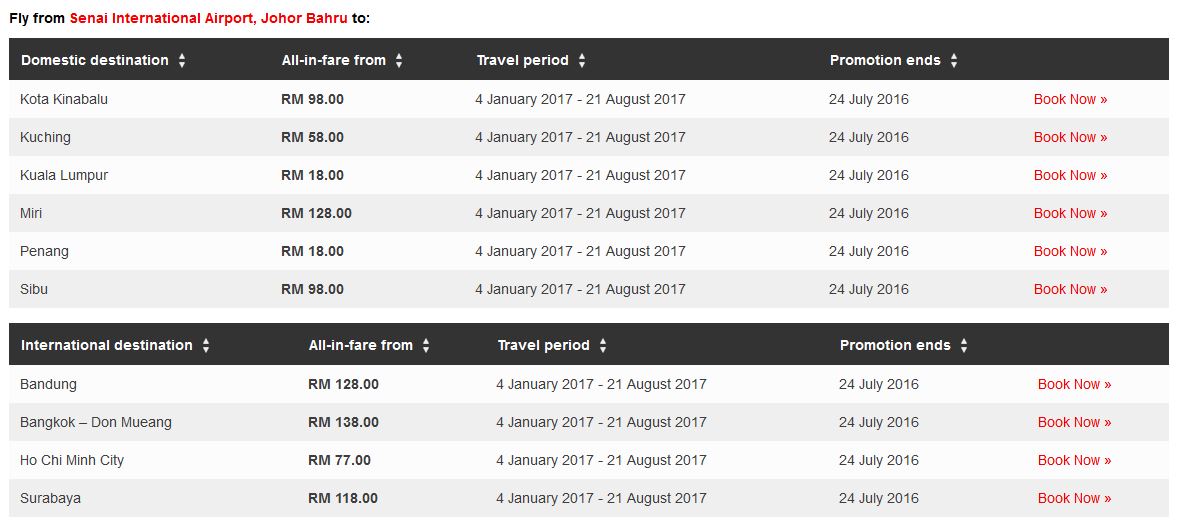This screenshot has width=1181, height=525.
Task: Book Now for Penang flight
Action: tap(1070, 252)
